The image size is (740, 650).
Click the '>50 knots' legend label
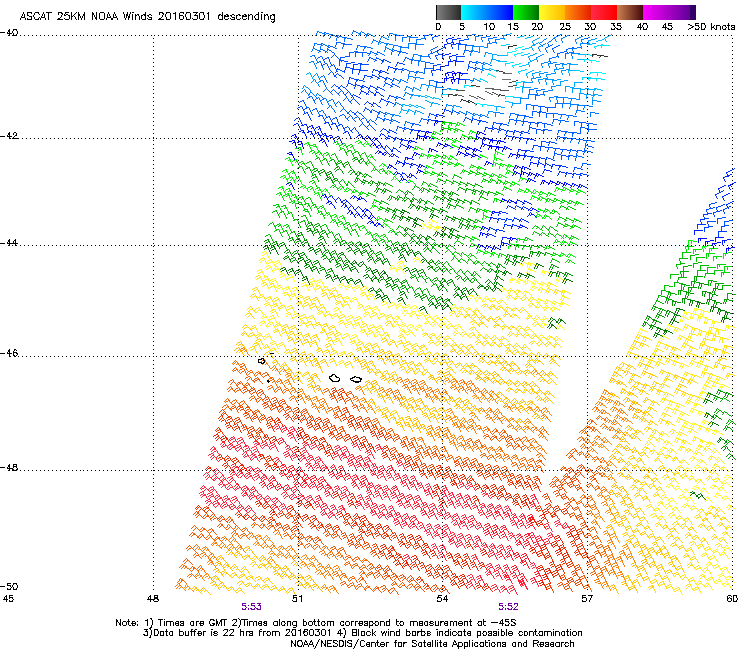click(711, 27)
